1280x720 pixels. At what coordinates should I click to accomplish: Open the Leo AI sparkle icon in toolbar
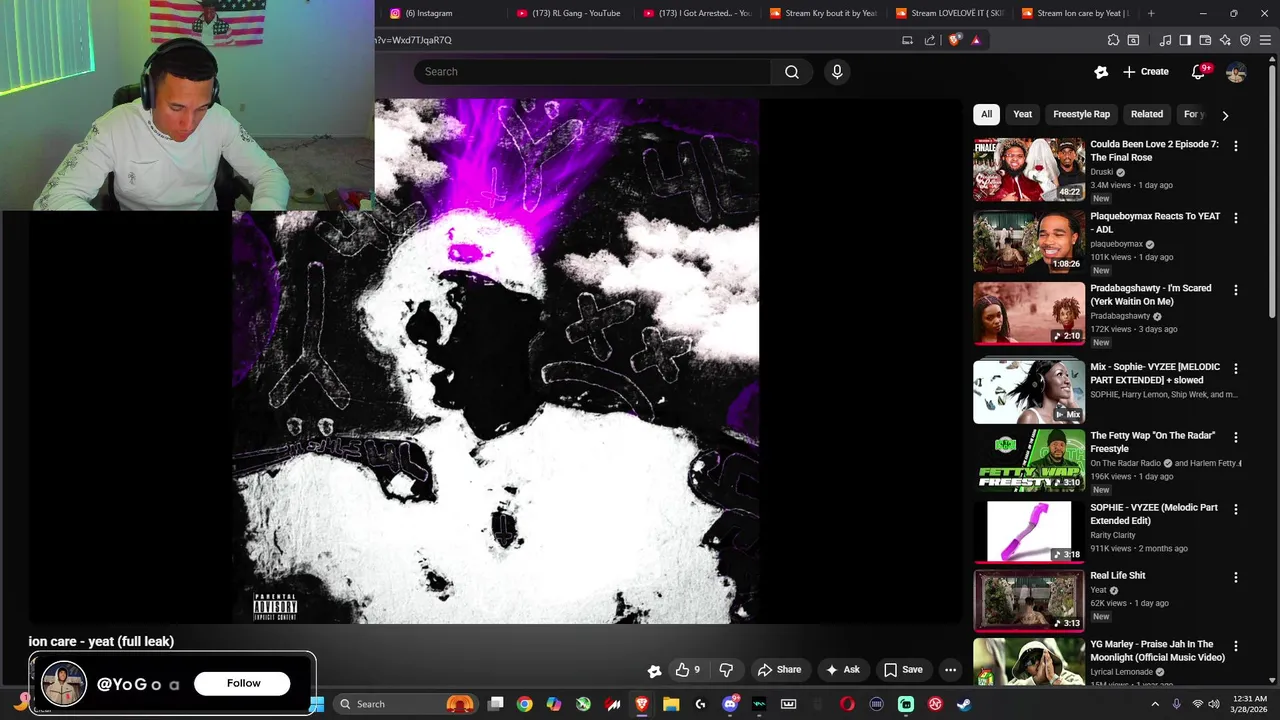point(1225,40)
